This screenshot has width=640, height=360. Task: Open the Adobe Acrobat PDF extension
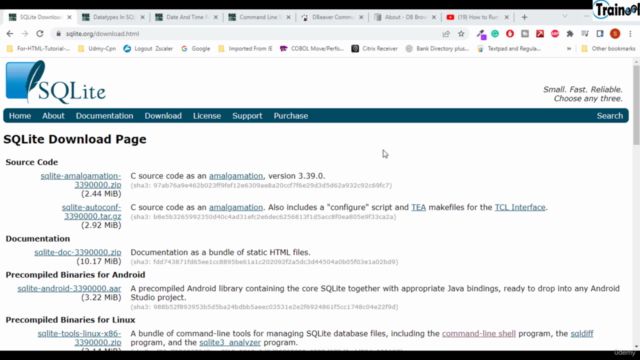[x=540, y=34]
